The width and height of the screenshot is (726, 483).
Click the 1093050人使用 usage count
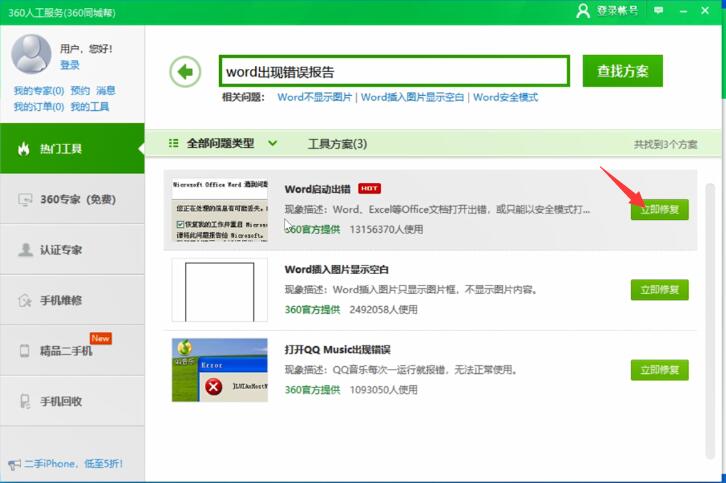point(383,389)
